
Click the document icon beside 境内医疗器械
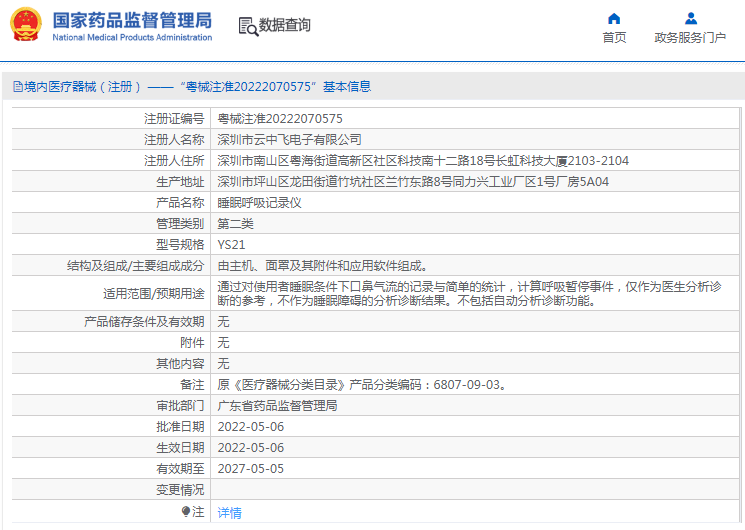click(x=18, y=87)
